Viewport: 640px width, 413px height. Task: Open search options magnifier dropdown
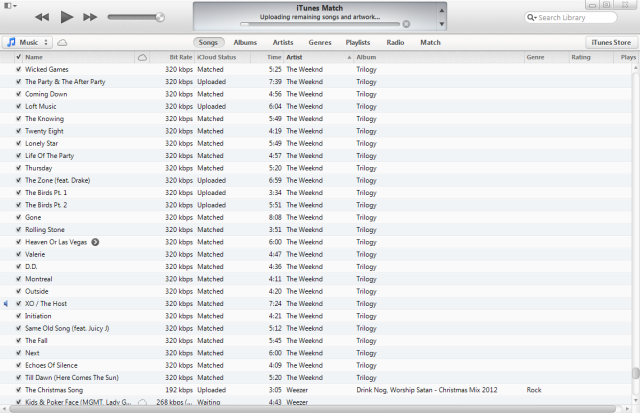click(531, 18)
